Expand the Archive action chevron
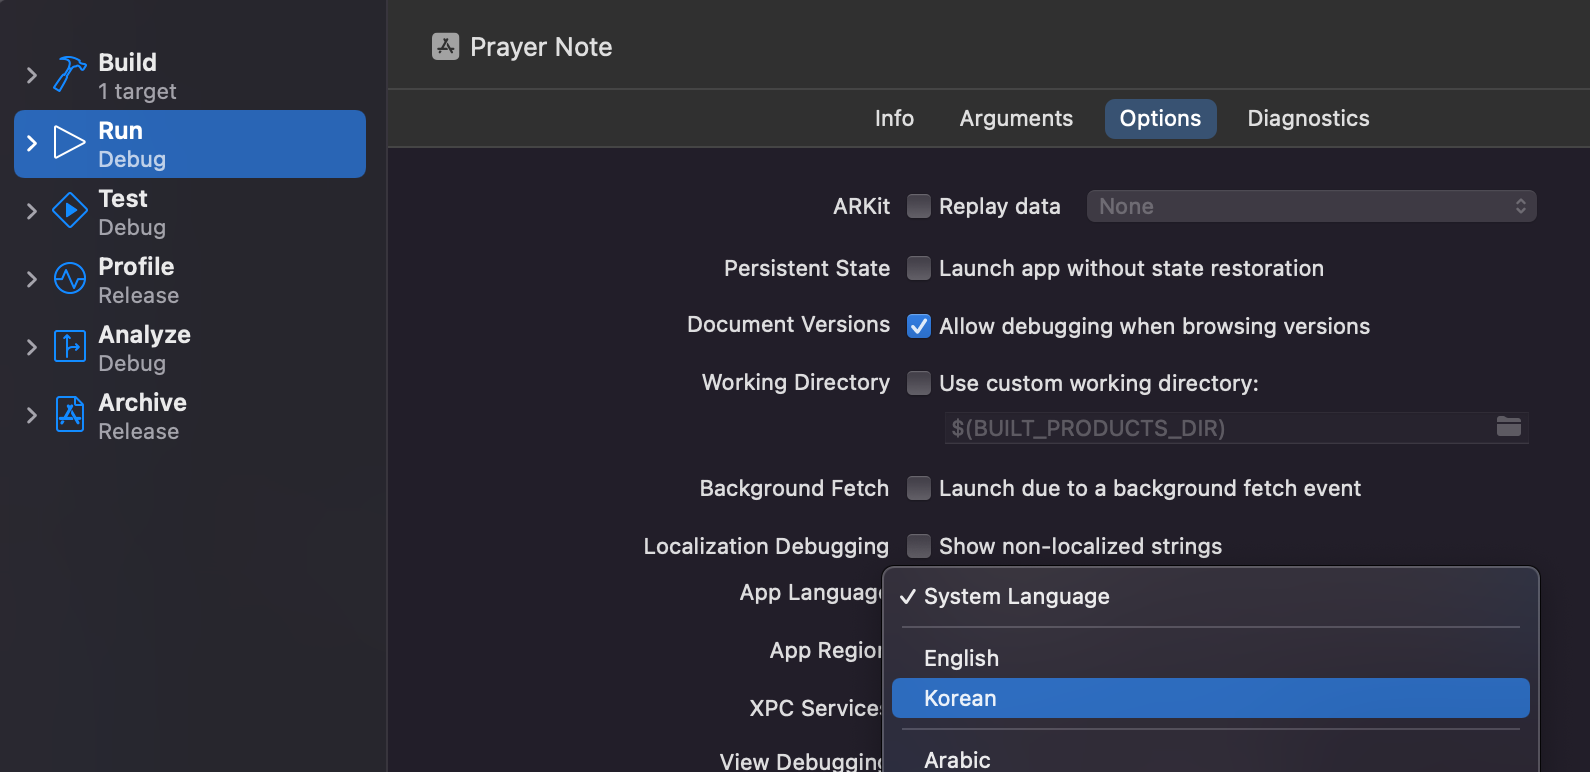Viewport: 1590px width, 772px height. 31,415
